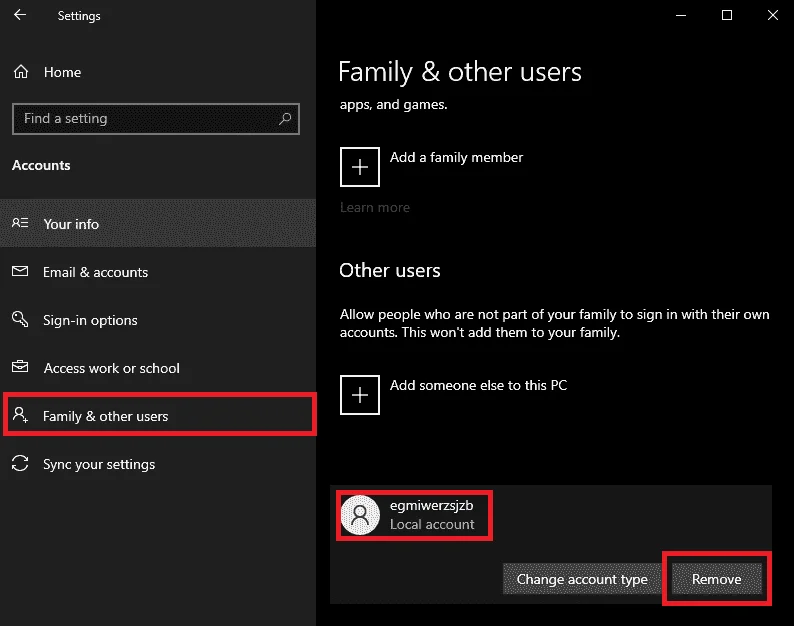
Task: Click the Your info person-card icon
Action: tap(20, 223)
